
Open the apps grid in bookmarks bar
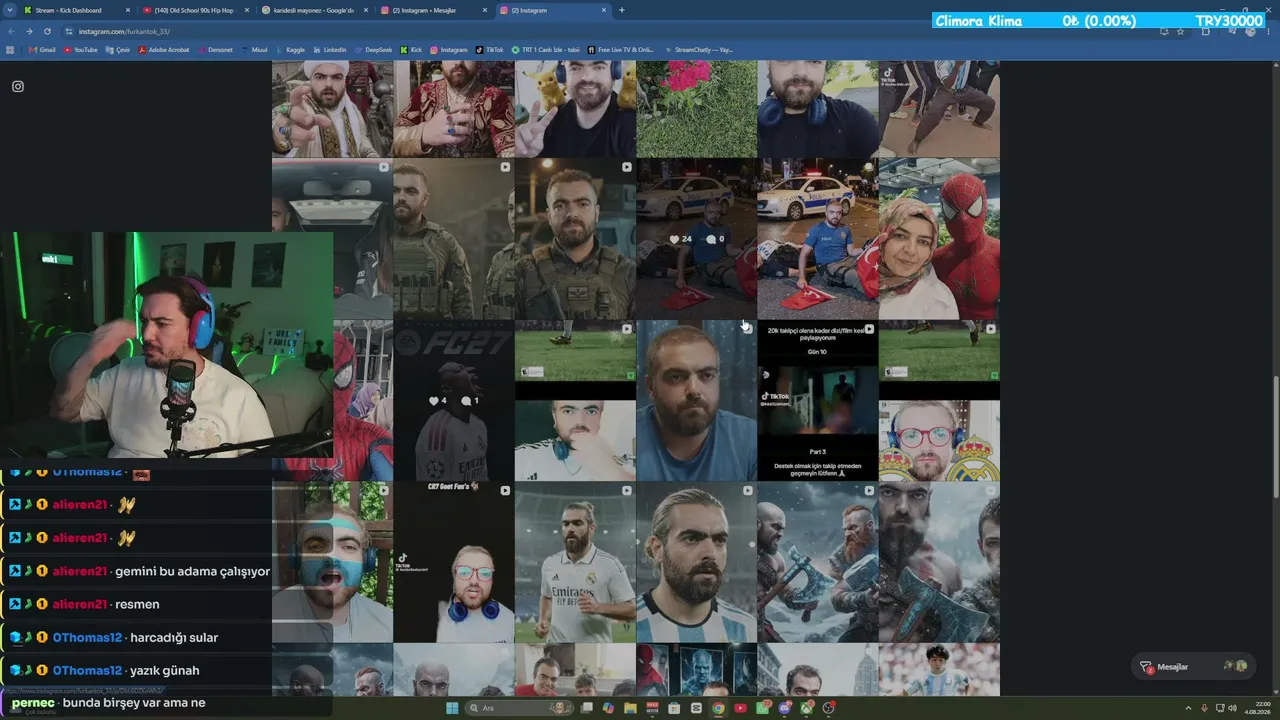point(10,49)
